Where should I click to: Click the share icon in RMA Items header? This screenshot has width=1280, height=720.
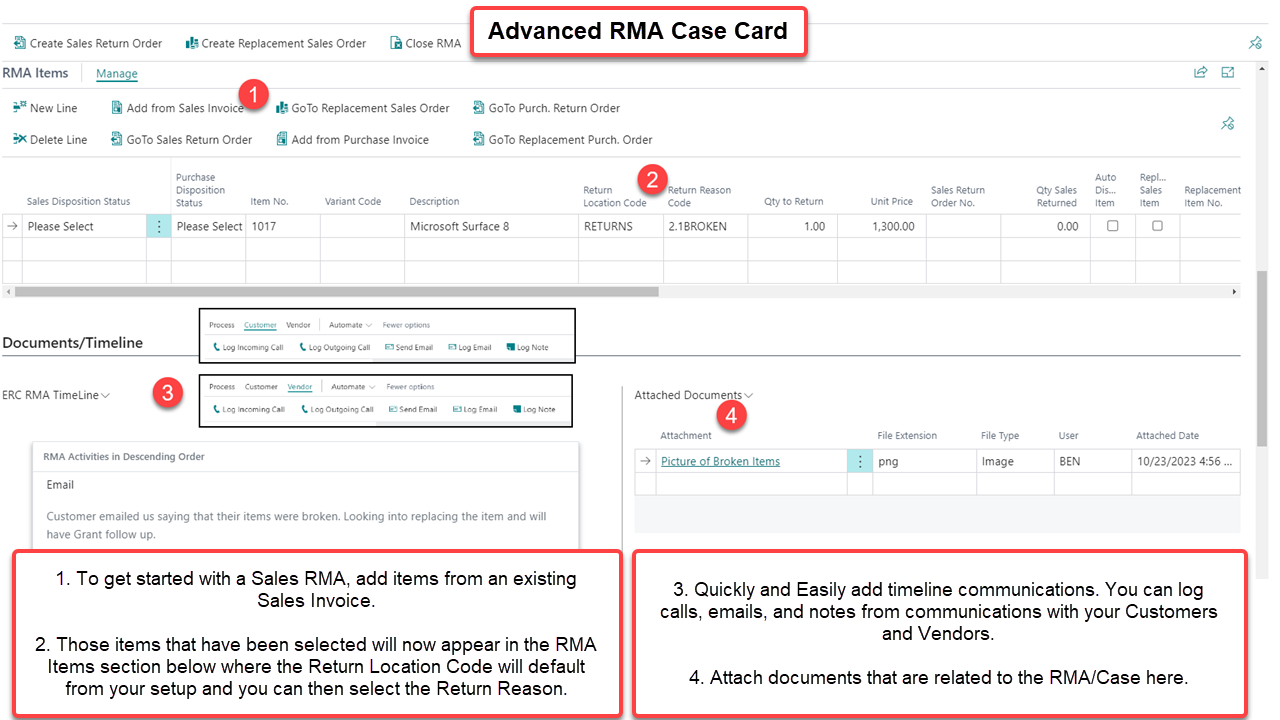[1200, 73]
